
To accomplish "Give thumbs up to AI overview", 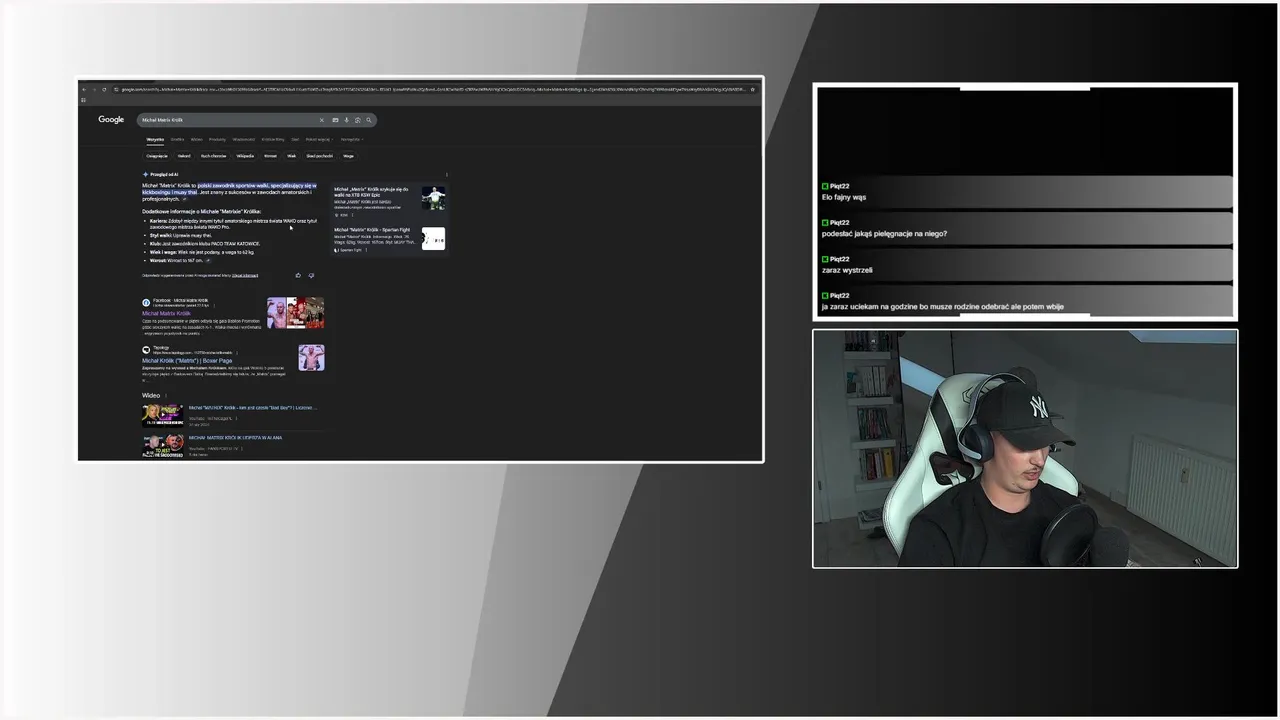I will [298, 275].
